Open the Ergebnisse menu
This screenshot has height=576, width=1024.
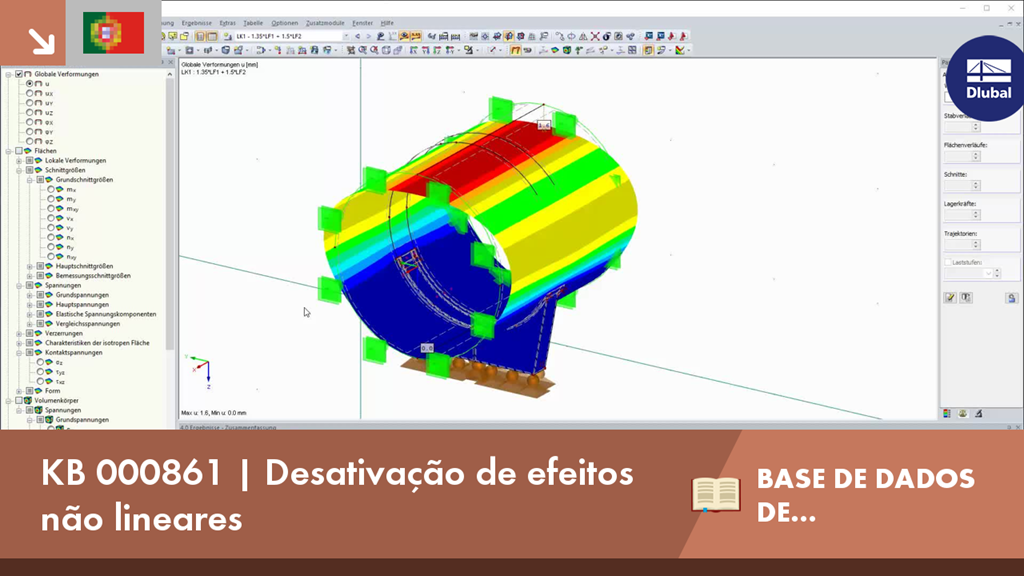197,23
